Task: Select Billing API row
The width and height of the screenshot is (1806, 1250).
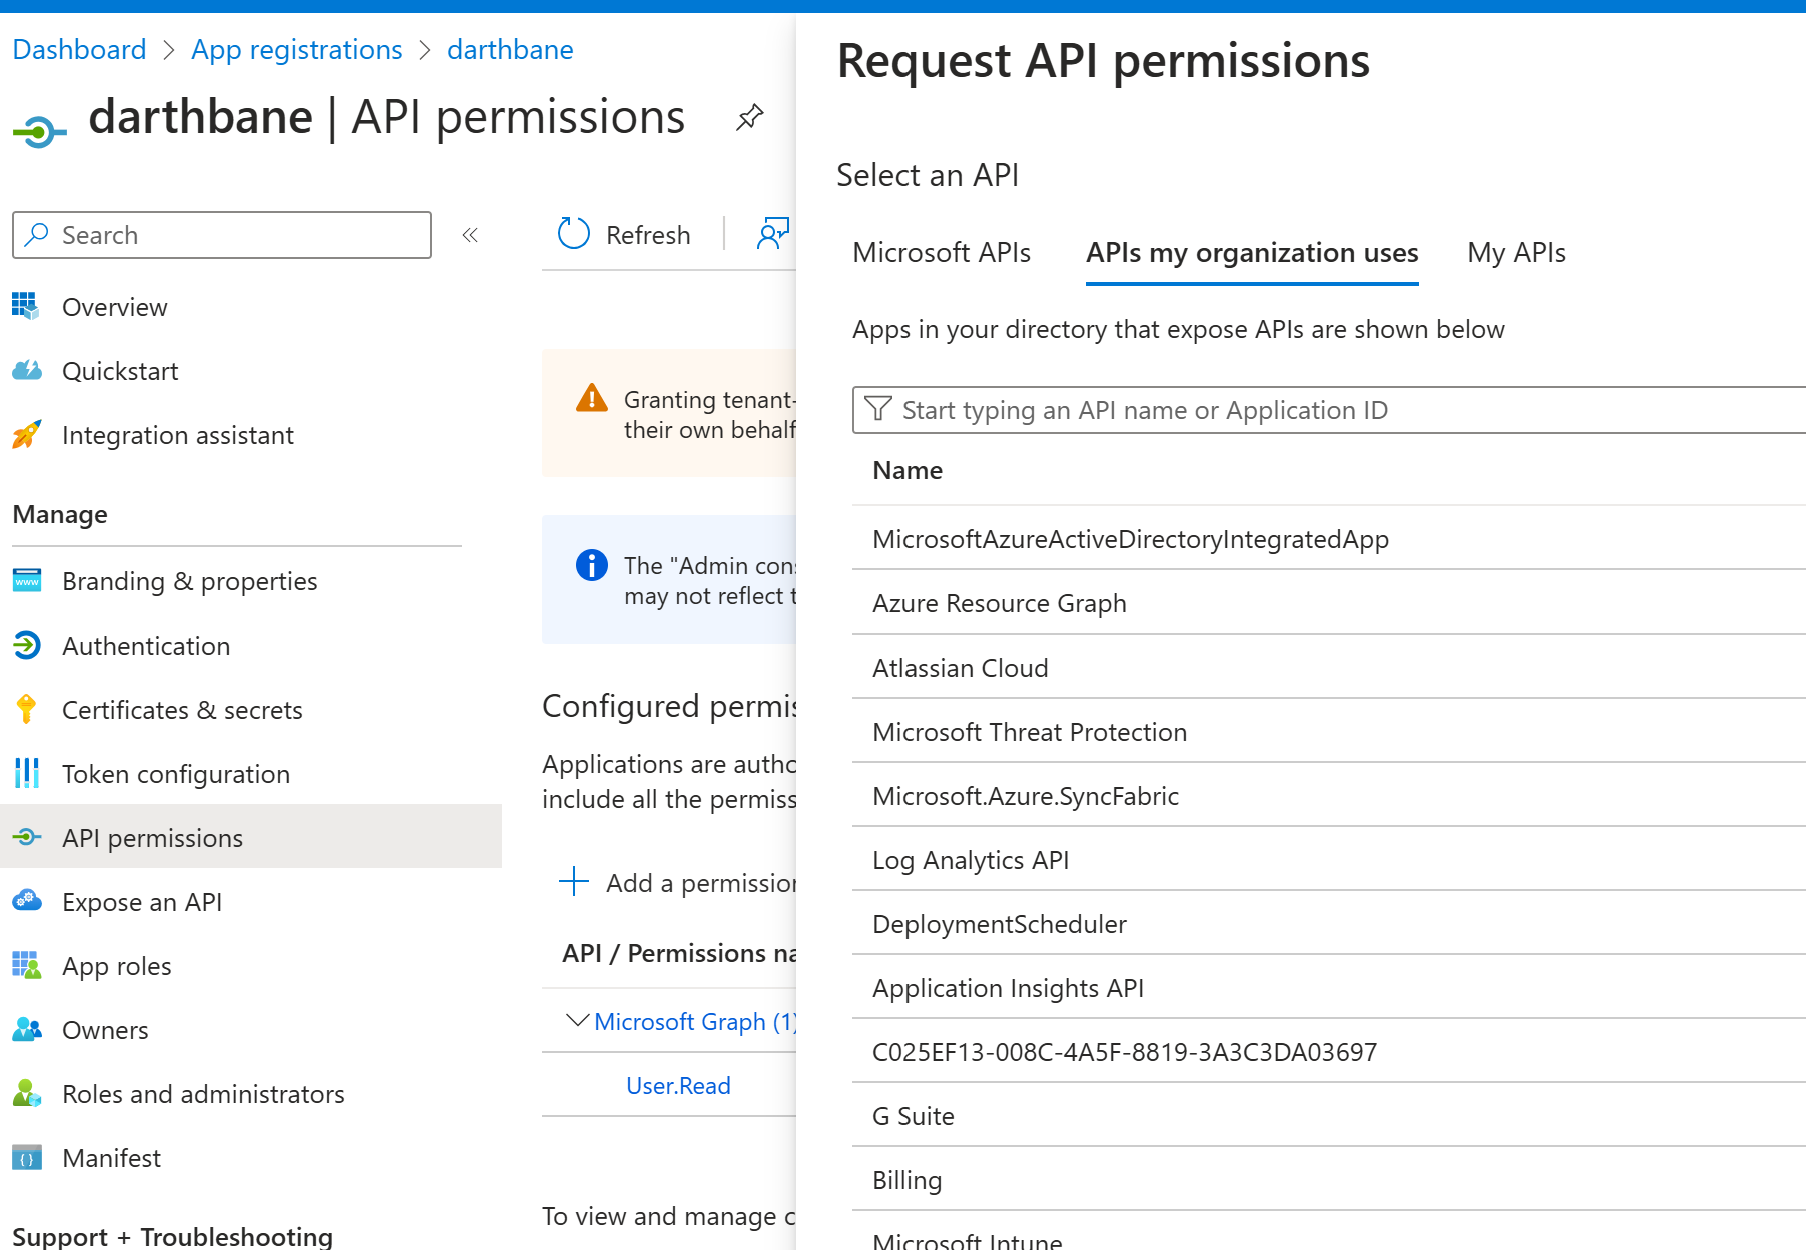Action: pos(1329,1179)
